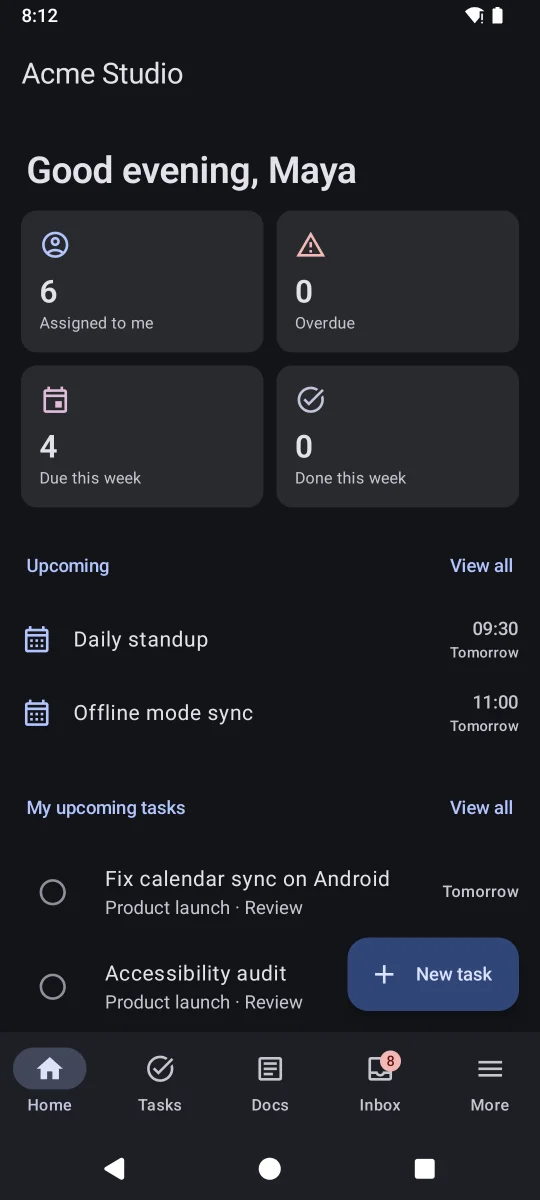The width and height of the screenshot is (540, 1200).
Task: View all Upcoming events
Action: (481, 566)
